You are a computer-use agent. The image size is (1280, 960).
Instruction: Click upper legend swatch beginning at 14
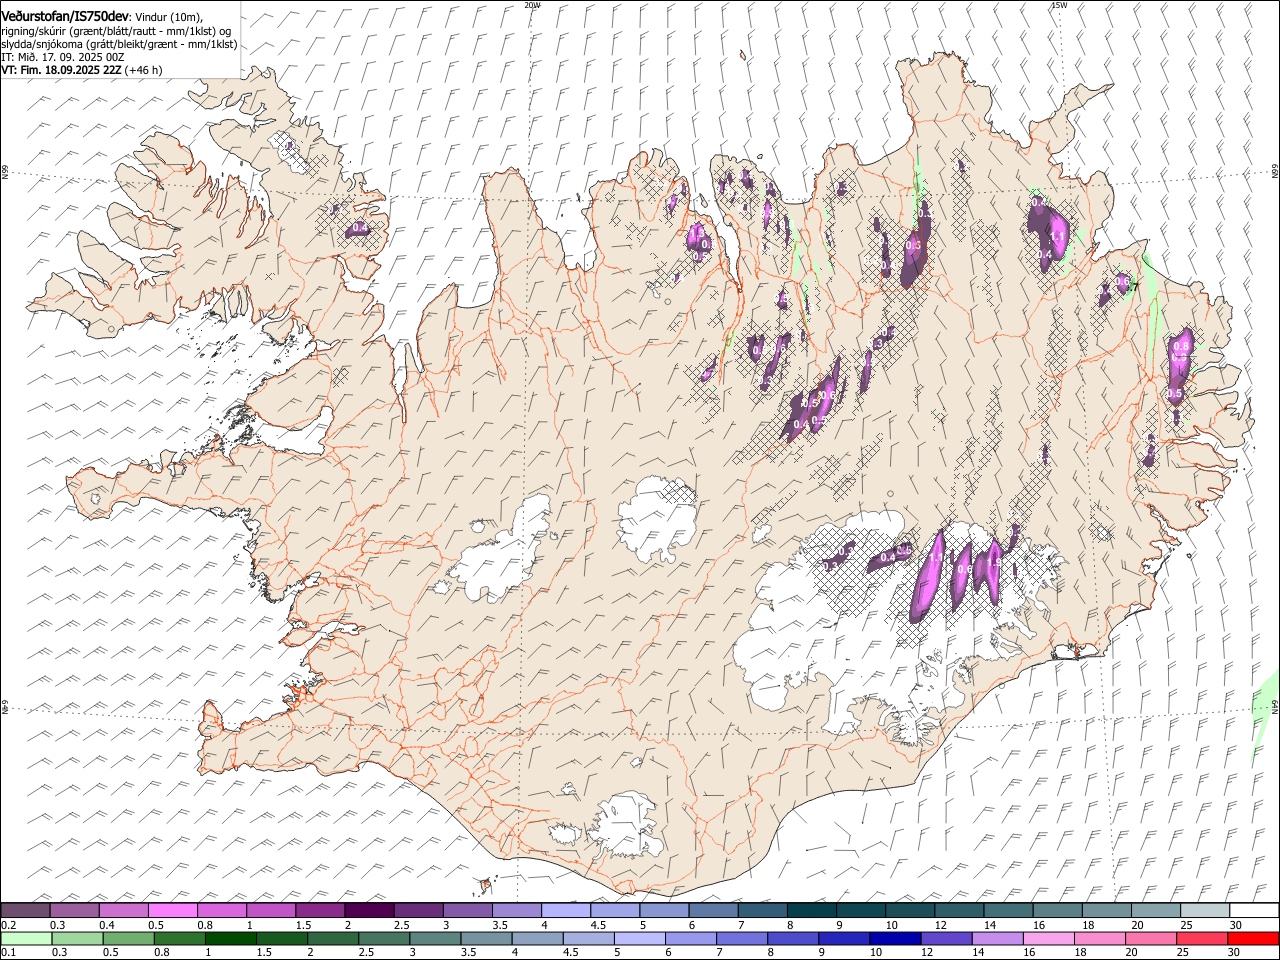coord(1006,910)
